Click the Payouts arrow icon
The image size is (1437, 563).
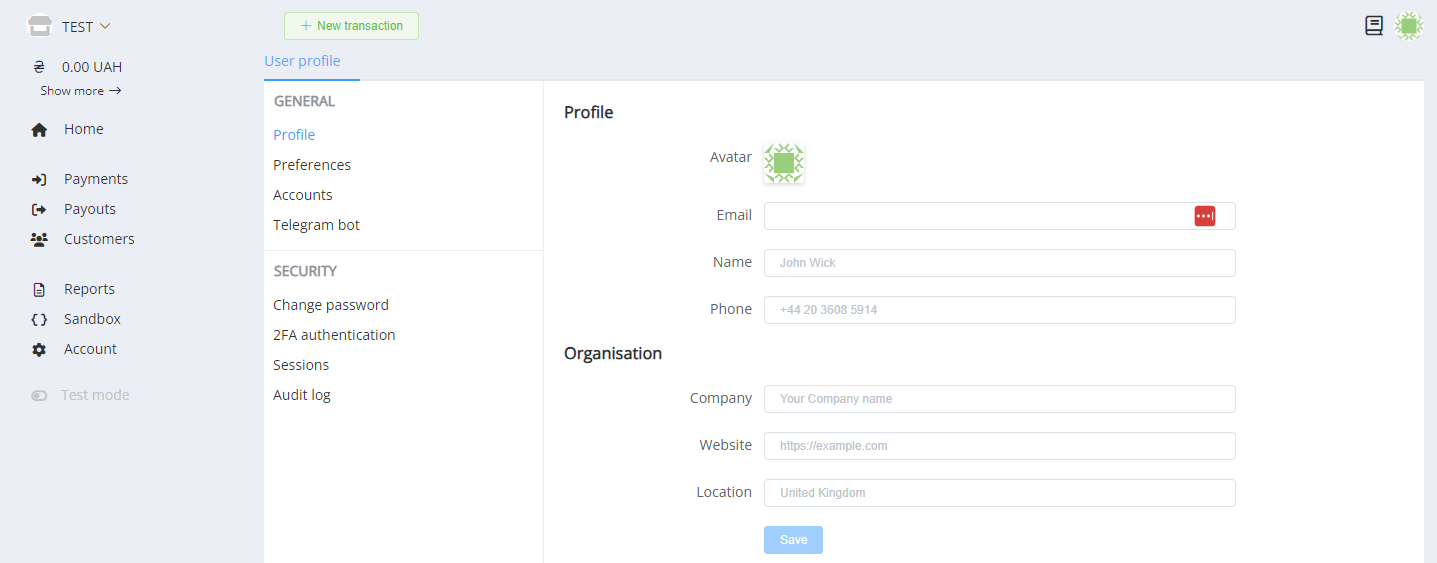click(x=39, y=210)
